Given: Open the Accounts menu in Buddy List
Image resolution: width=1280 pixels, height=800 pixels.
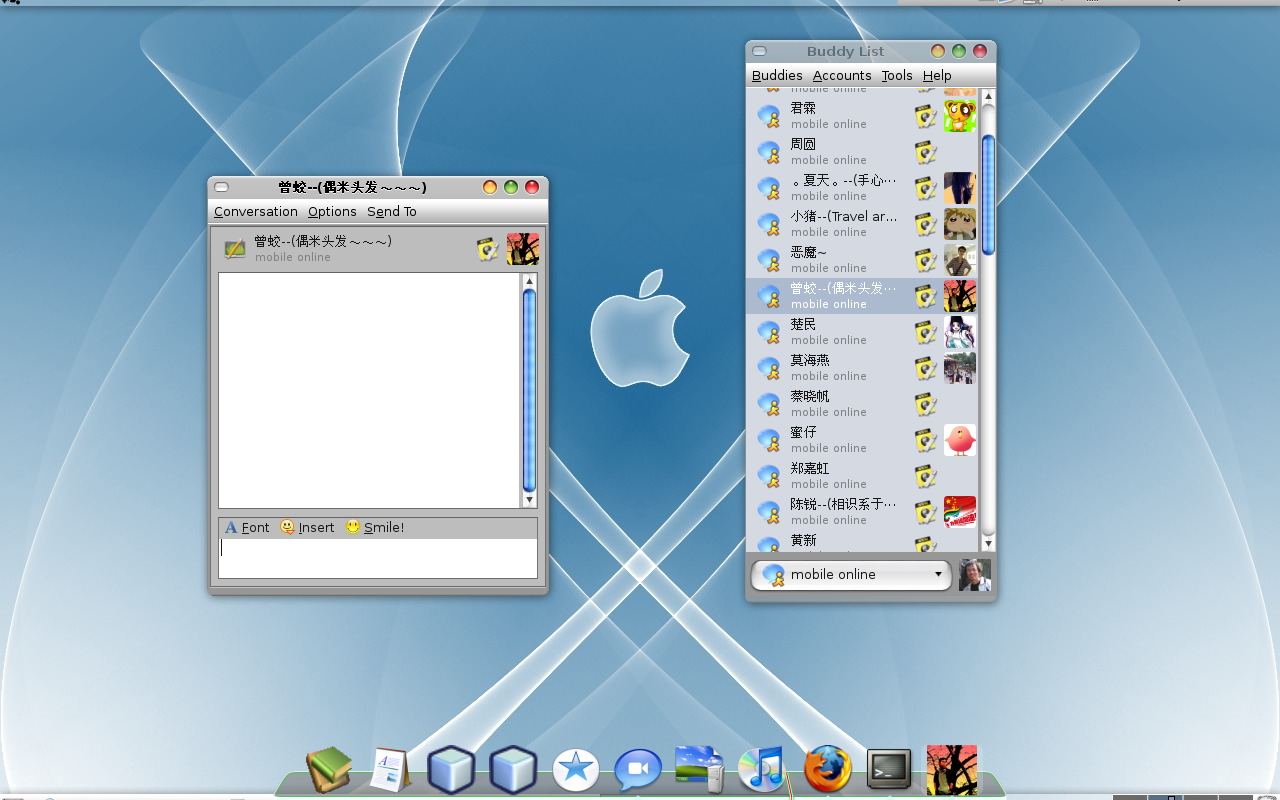Looking at the screenshot, I should 842,76.
